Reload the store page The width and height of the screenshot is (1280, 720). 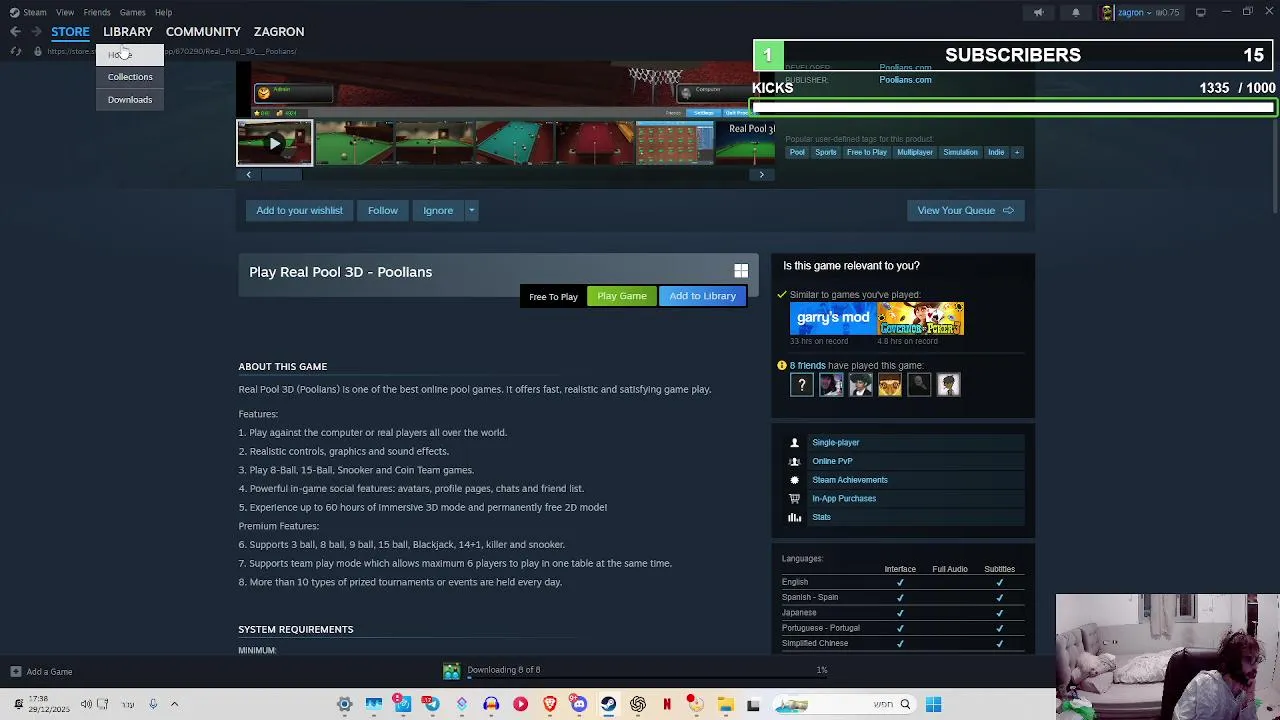15,51
